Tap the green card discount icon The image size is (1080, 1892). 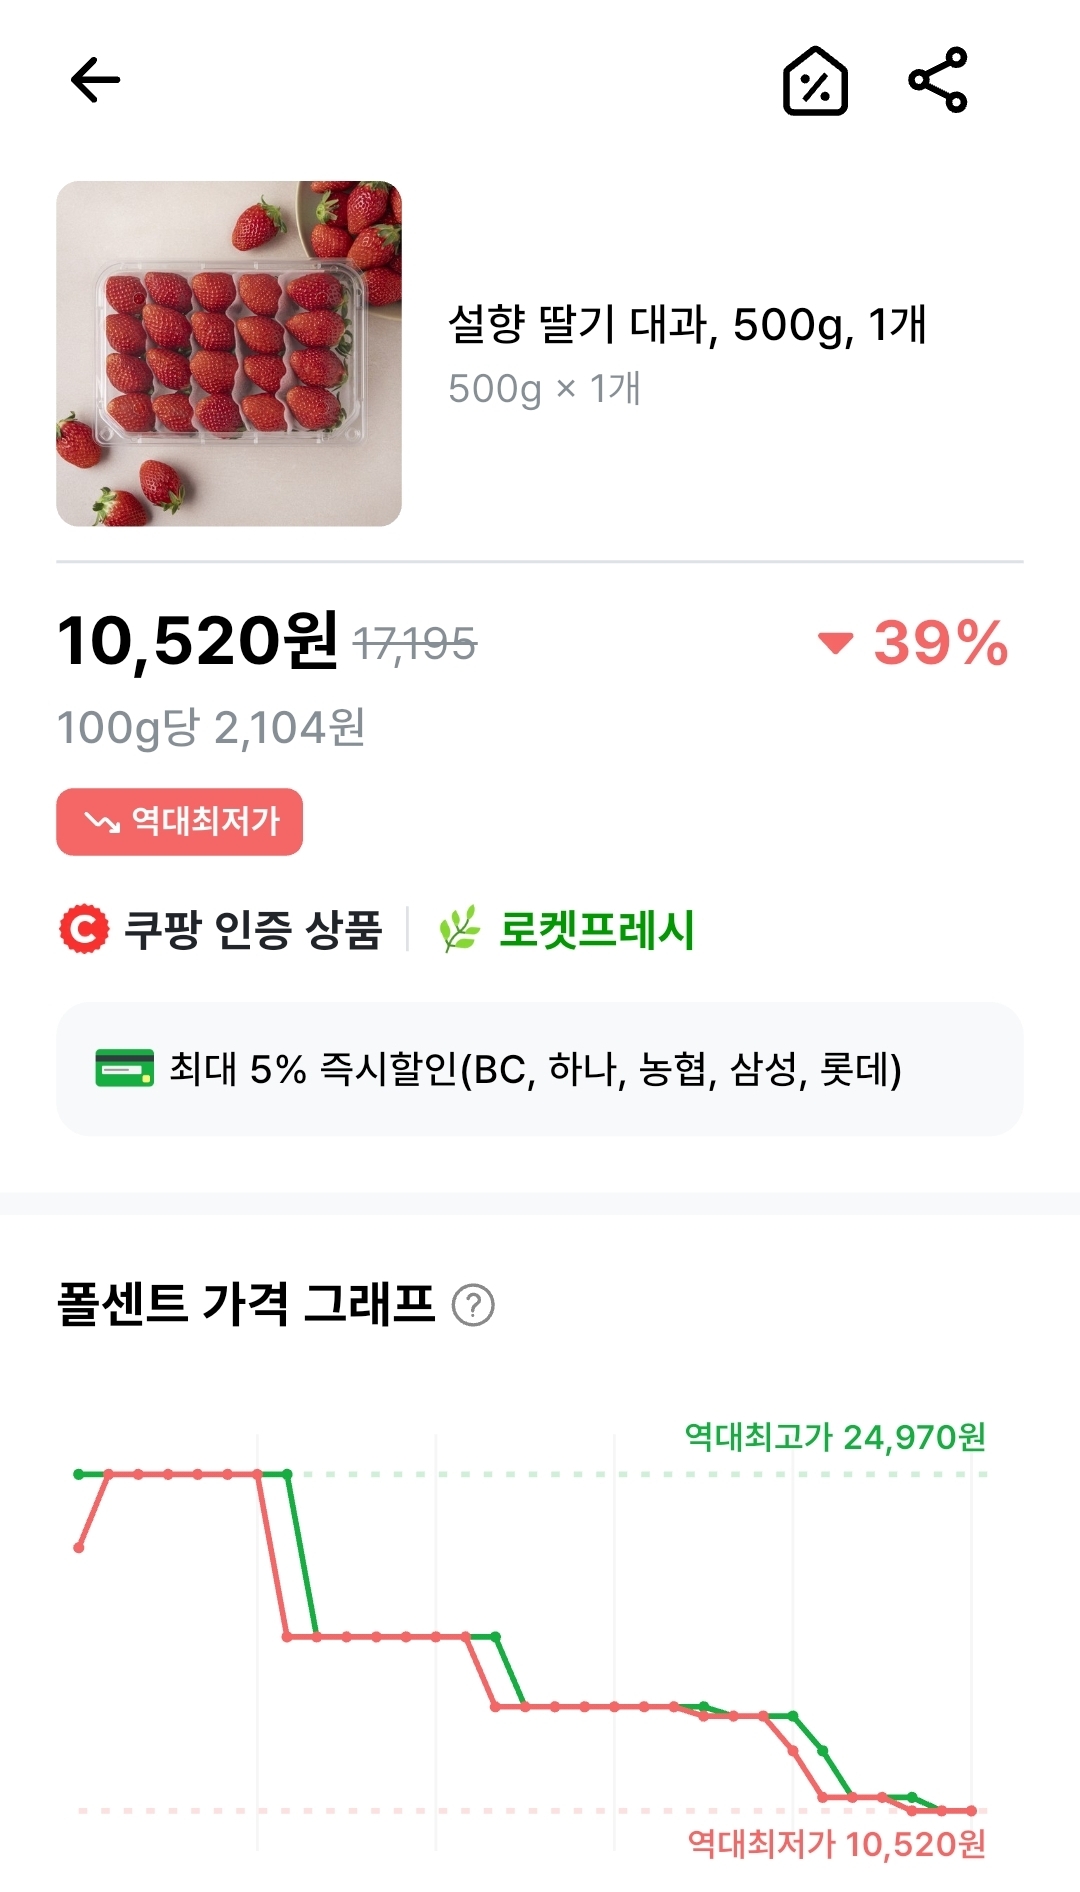(x=124, y=1068)
